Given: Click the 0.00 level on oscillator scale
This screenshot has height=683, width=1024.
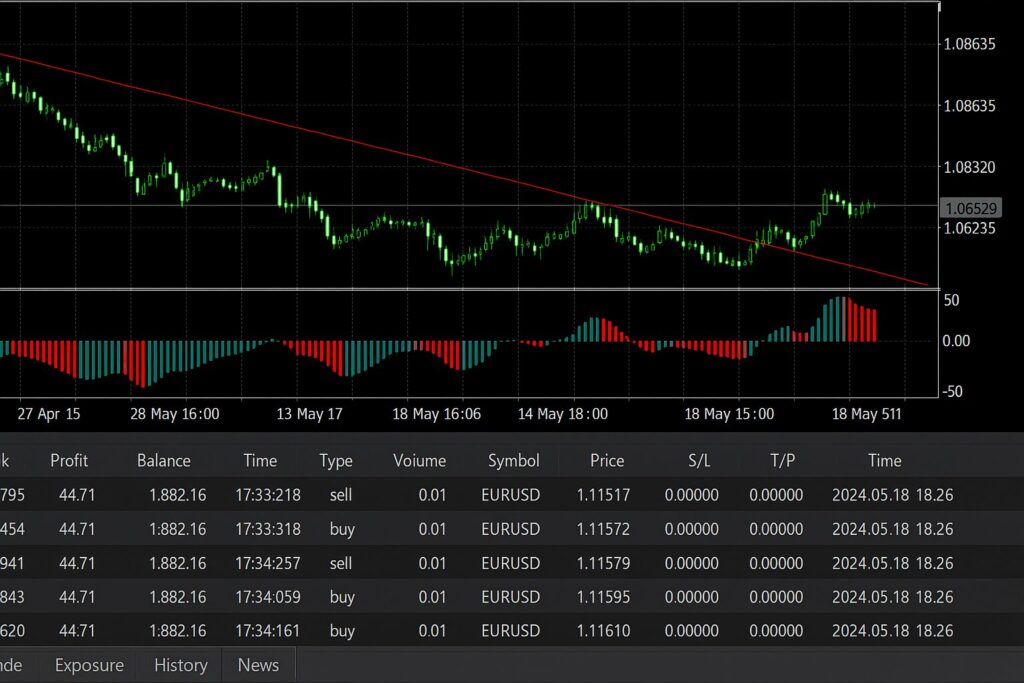Looking at the screenshot, I should click(957, 341).
